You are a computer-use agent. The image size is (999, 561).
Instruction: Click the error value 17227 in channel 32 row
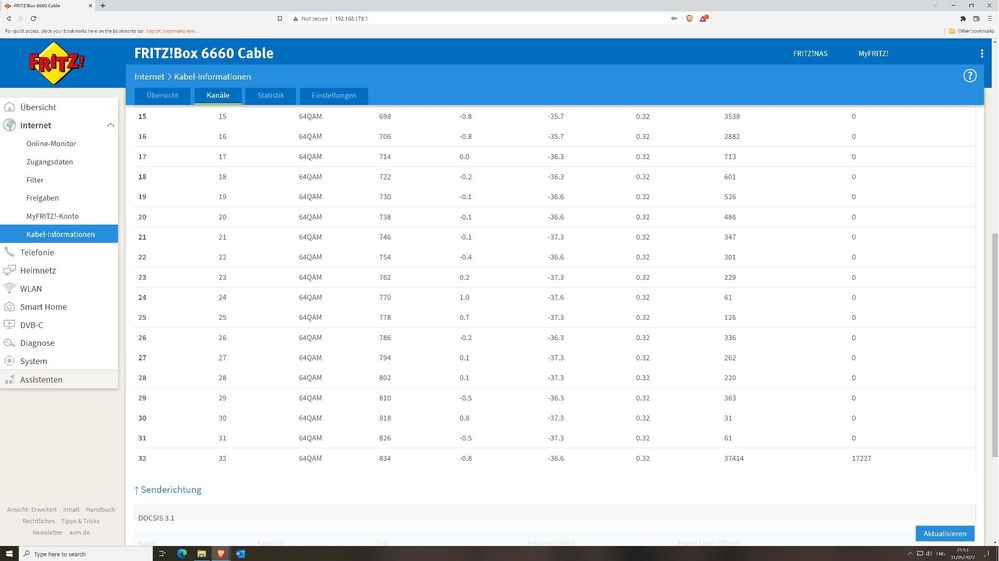tap(861, 458)
